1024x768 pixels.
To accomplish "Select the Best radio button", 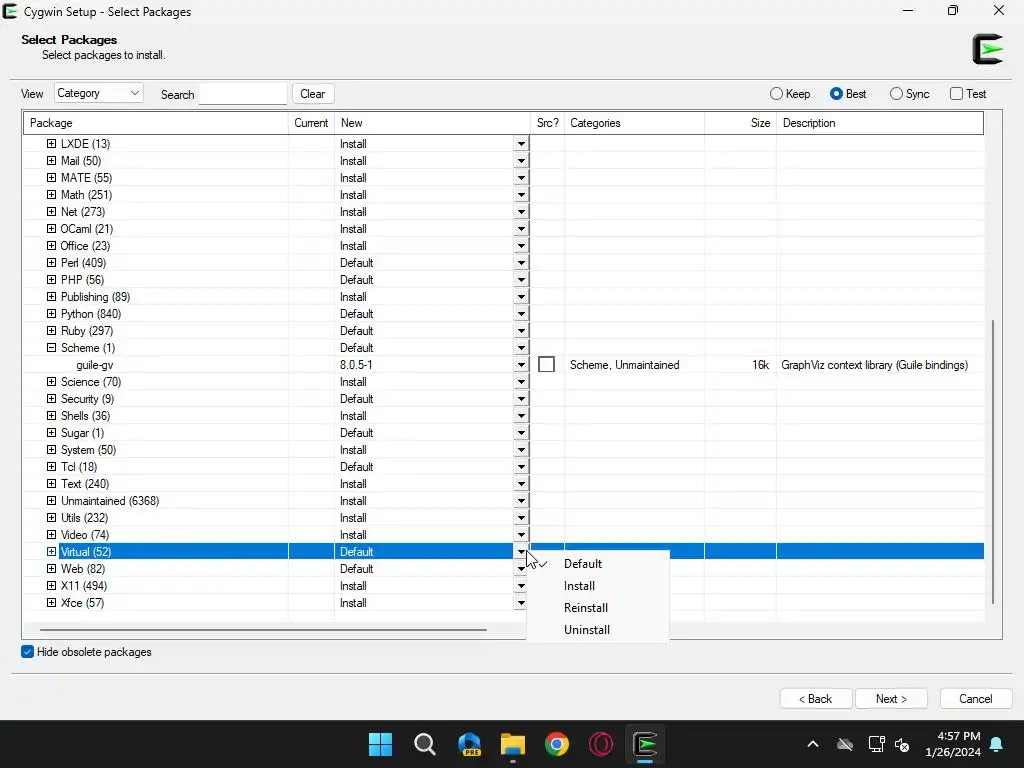I will (x=836, y=93).
